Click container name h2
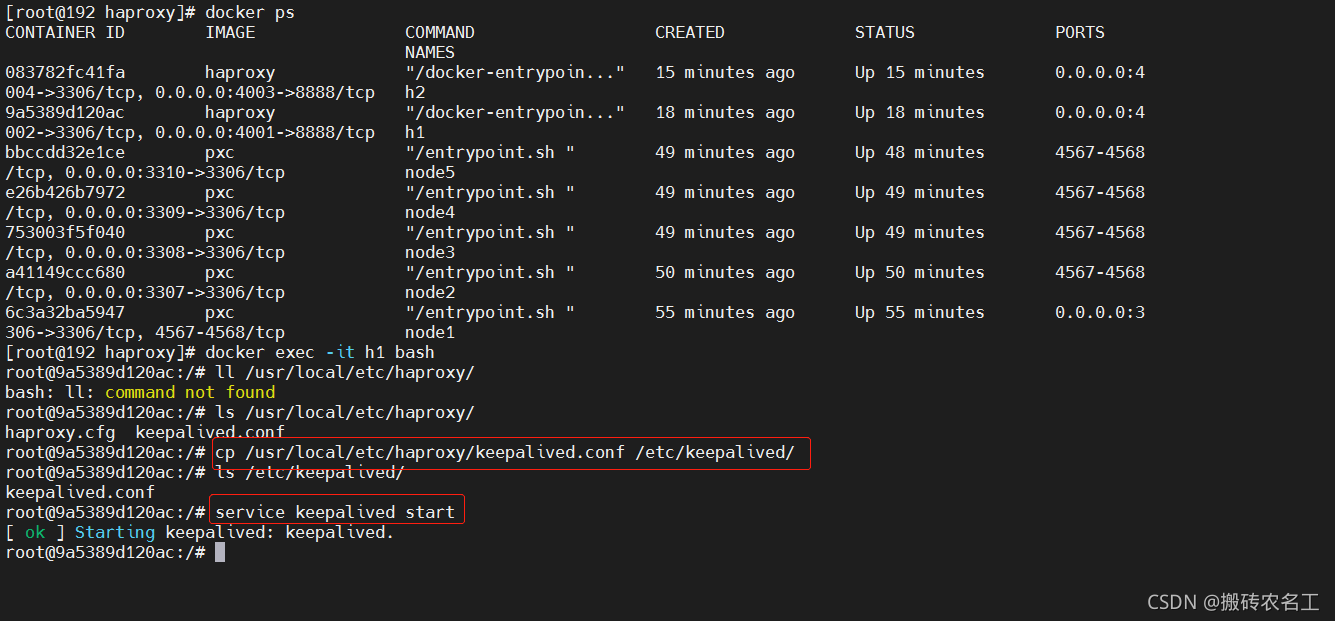The width and height of the screenshot is (1335, 621). point(415,92)
